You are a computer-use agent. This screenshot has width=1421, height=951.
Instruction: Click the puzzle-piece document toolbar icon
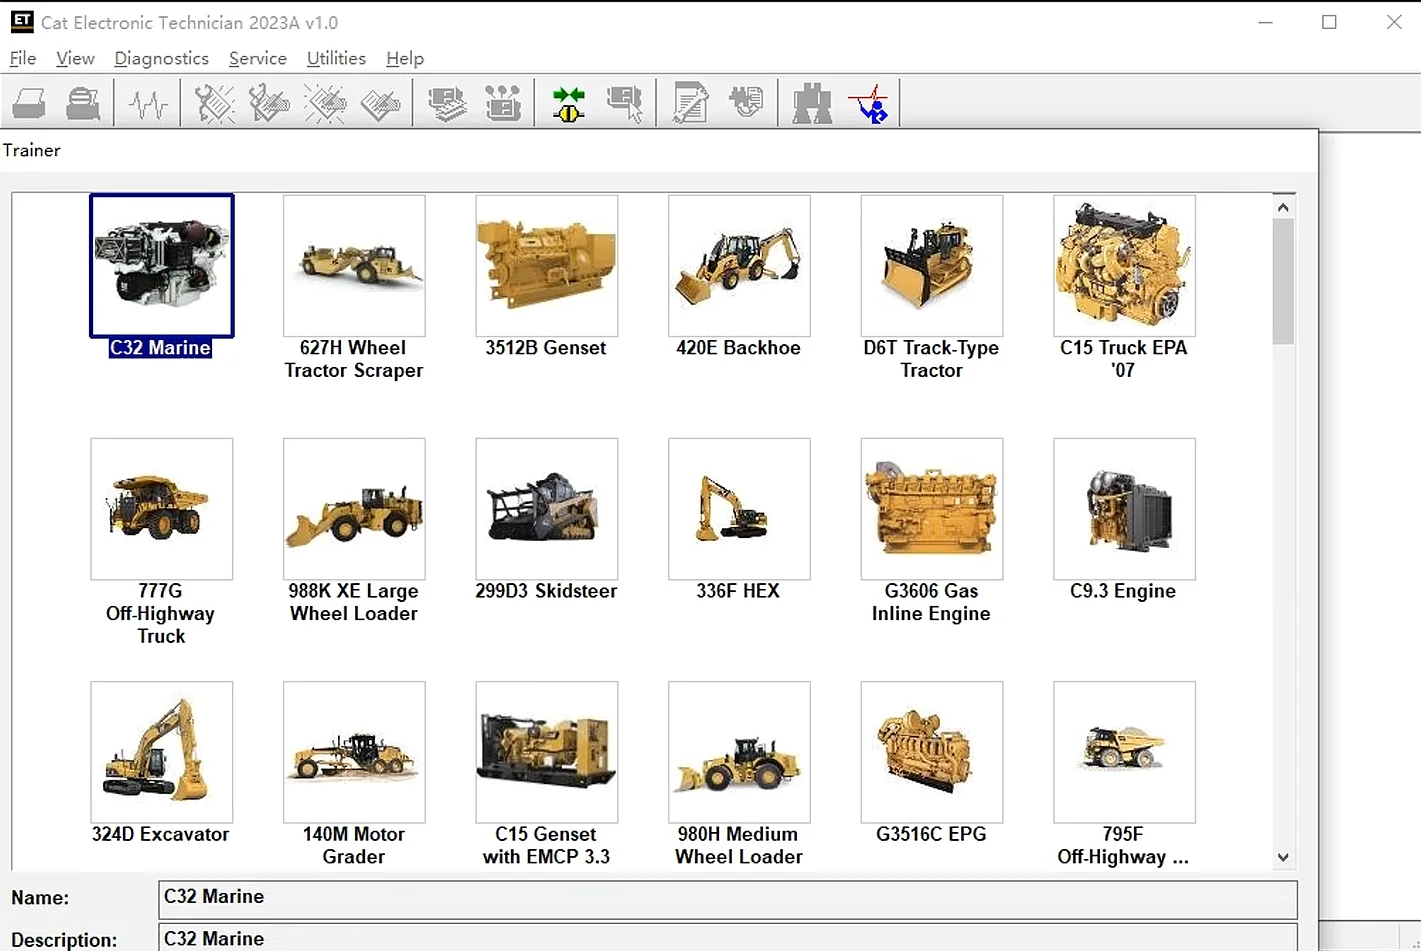[x=746, y=103]
